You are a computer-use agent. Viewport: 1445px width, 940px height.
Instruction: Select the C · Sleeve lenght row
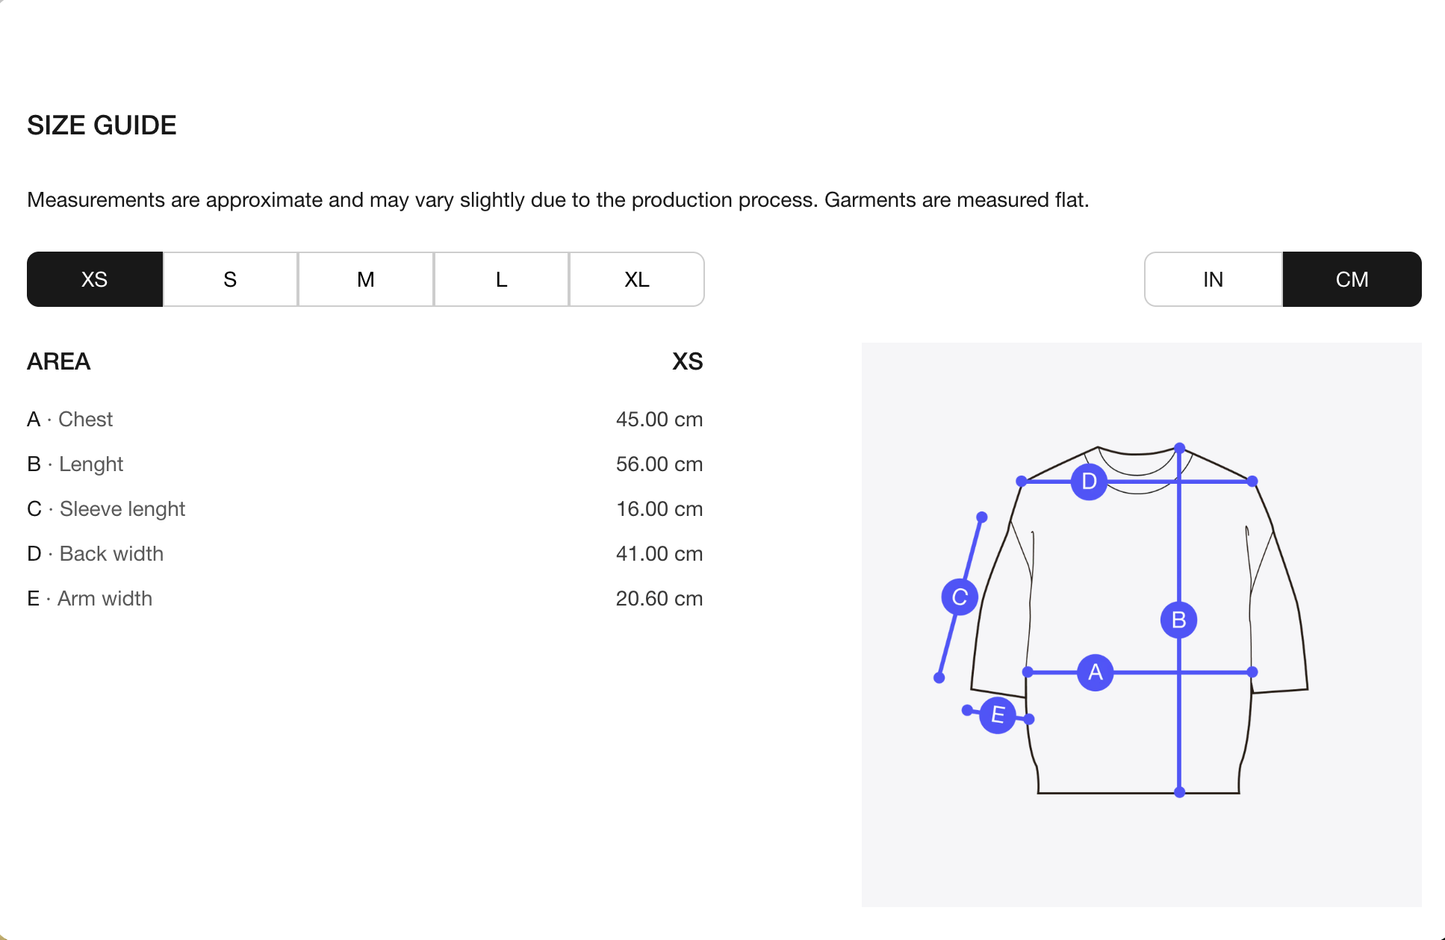point(365,509)
